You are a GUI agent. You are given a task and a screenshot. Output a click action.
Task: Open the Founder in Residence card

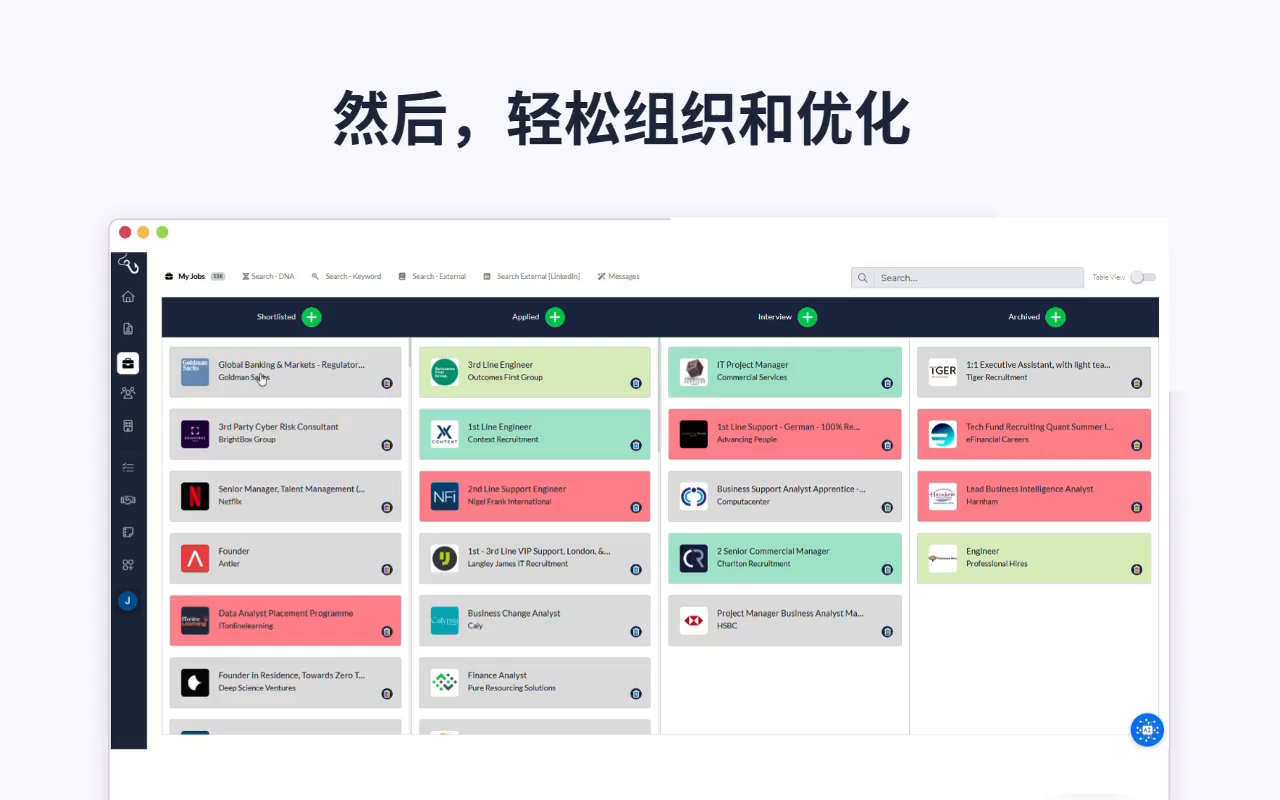pos(285,682)
